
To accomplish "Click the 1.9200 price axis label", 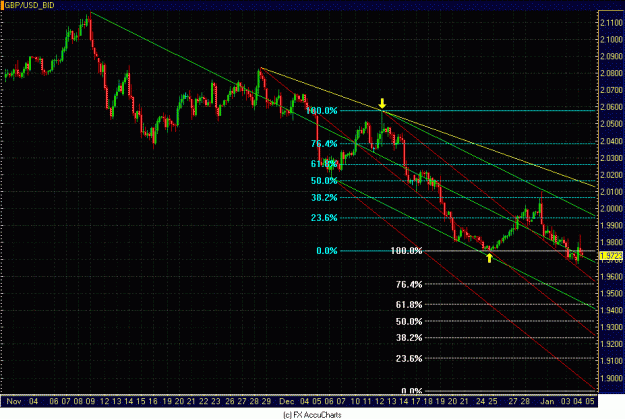I will 611,344.
